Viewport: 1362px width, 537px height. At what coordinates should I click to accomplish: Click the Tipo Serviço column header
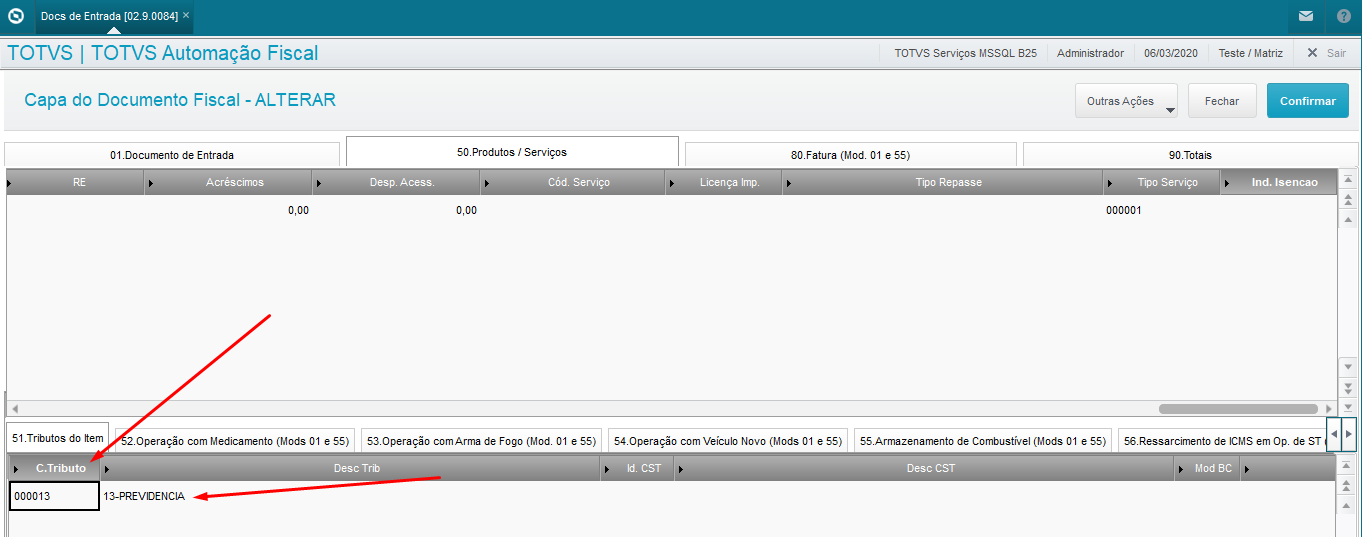pos(1167,183)
